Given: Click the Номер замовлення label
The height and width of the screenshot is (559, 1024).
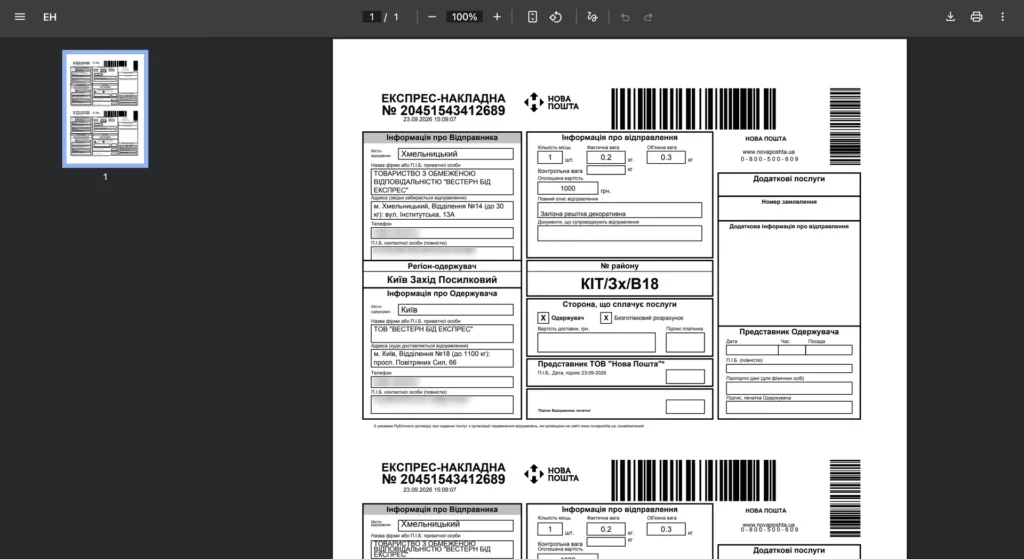Looking at the screenshot, I should (x=789, y=202).
